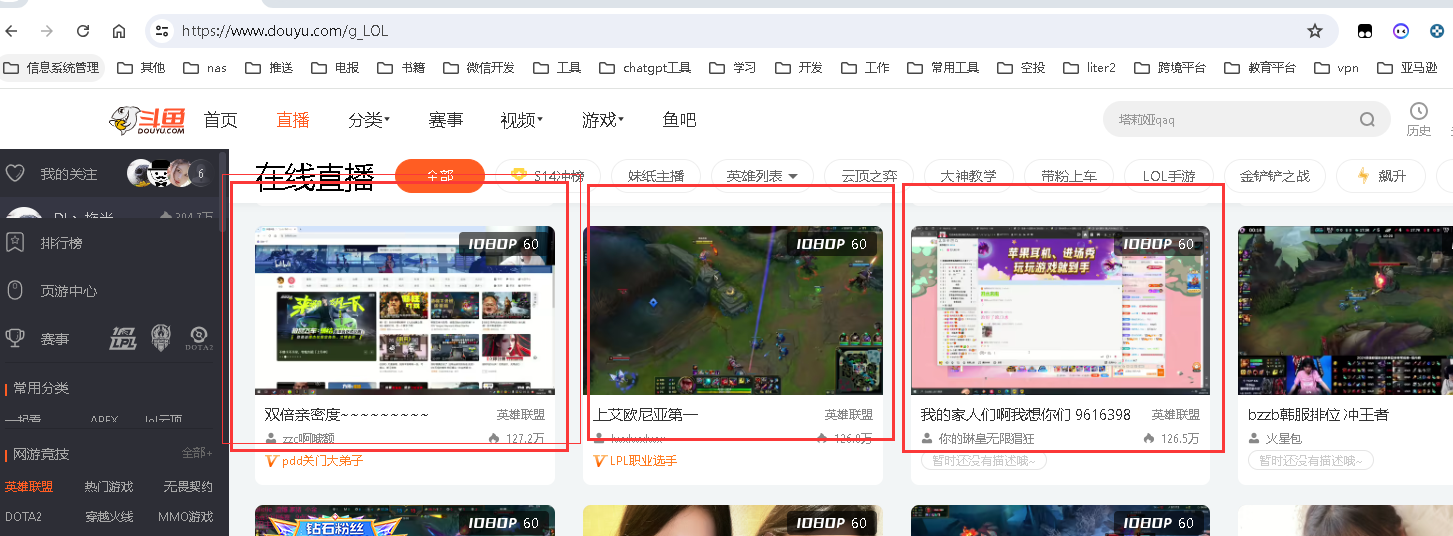The image size is (1453, 536).
Task: Click the search magnifier icon
Action: click(1367, 120)
